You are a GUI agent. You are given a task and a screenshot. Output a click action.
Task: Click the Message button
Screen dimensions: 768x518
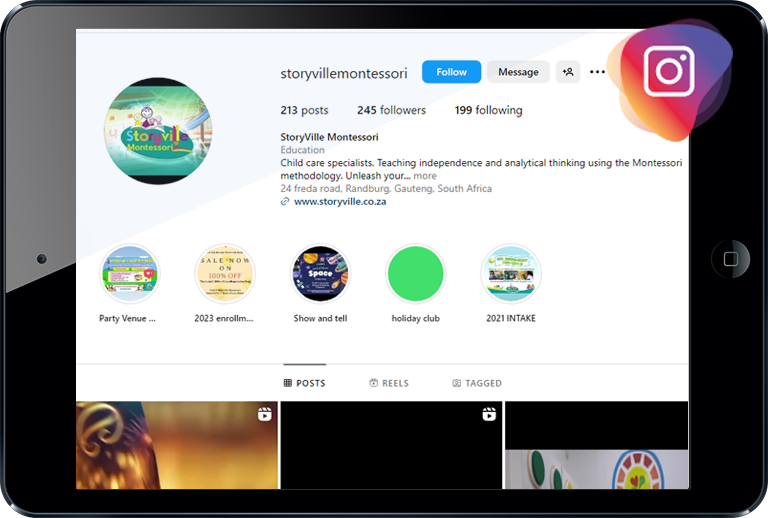tap(518, 72)
